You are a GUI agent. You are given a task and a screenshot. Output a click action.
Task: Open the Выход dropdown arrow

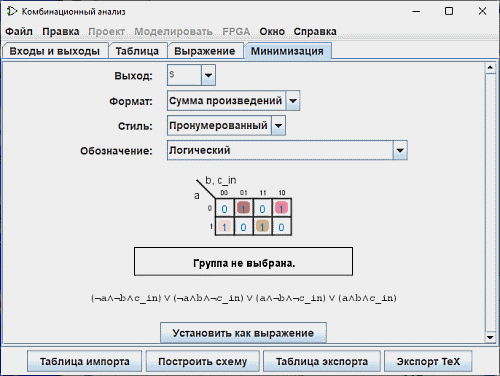click(x=208, y=75)
